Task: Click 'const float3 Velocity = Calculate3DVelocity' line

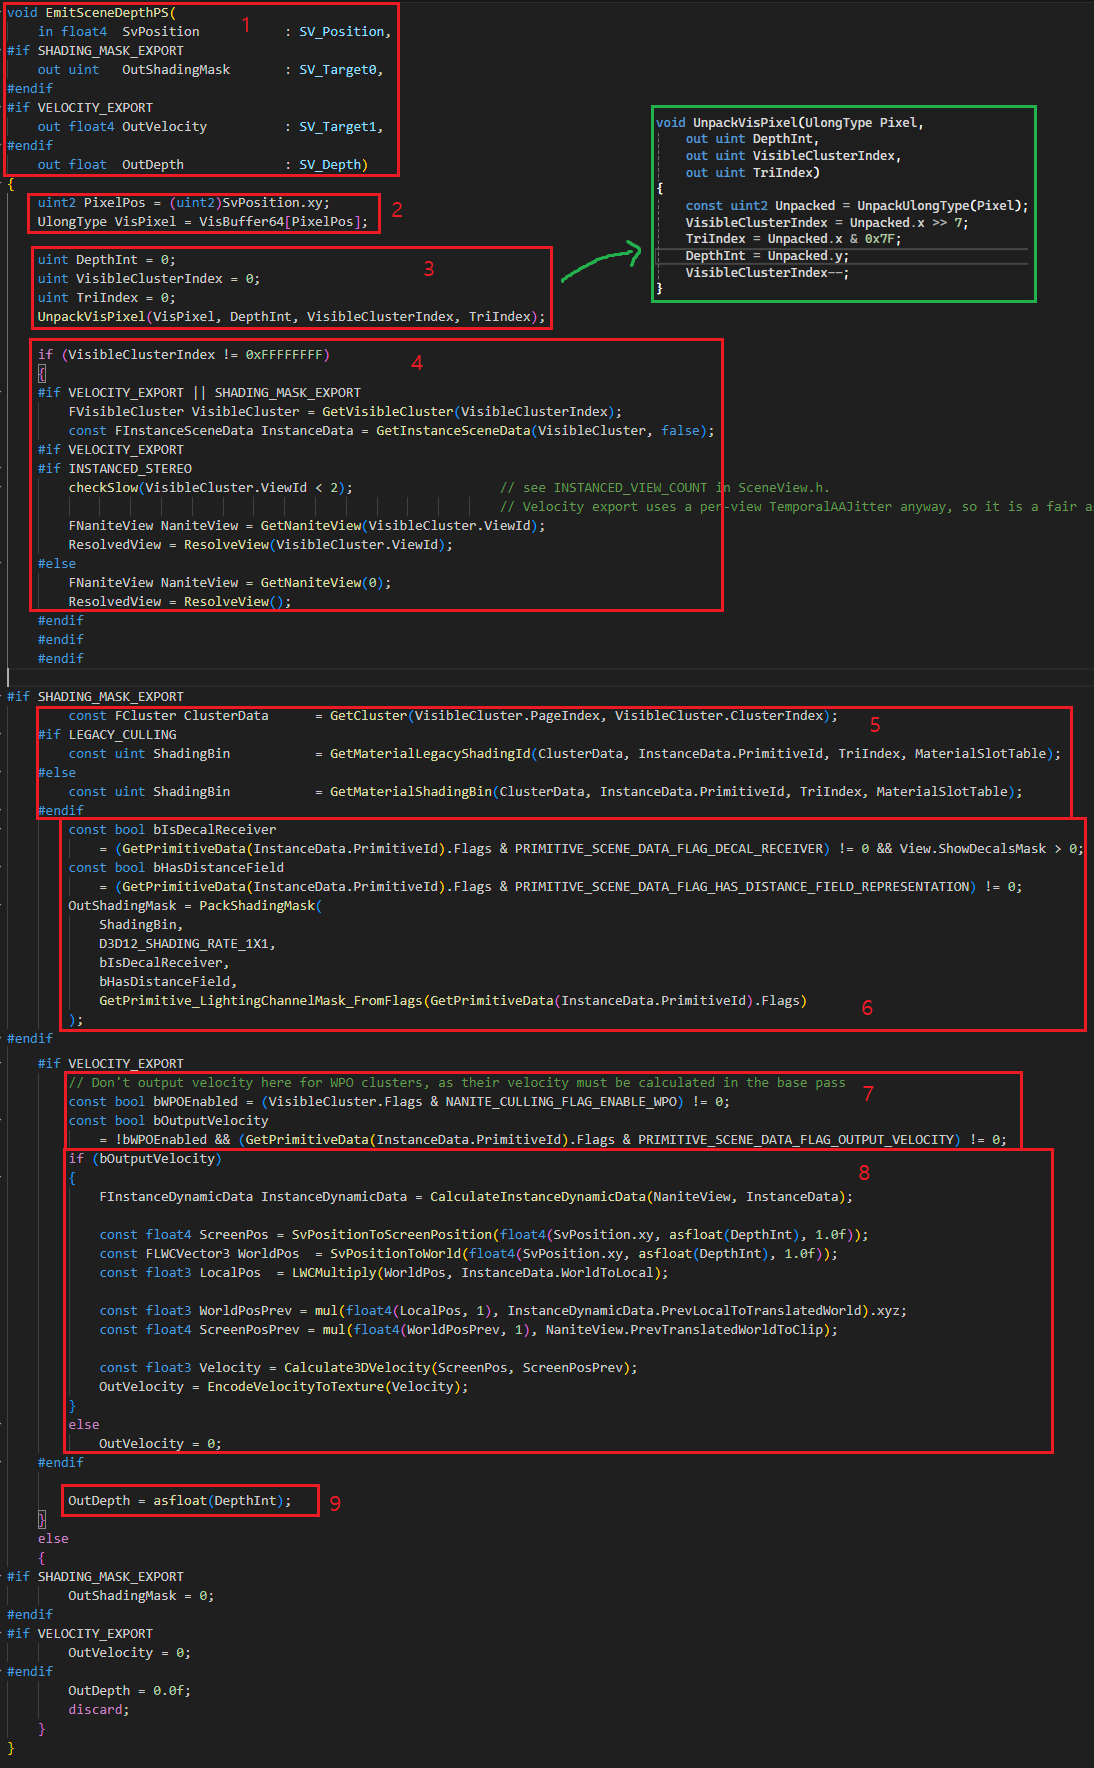Action: (368, 1368)
